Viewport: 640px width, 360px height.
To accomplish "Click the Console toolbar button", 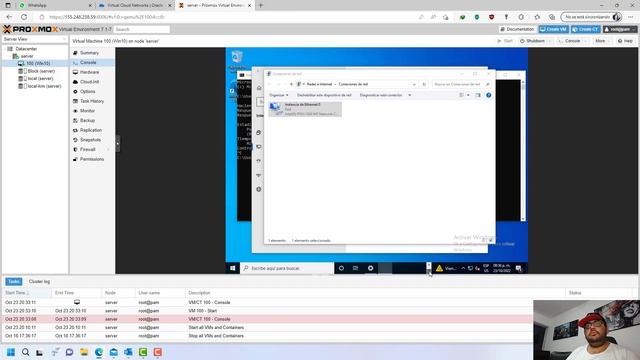I will click(x=569, y=41).
